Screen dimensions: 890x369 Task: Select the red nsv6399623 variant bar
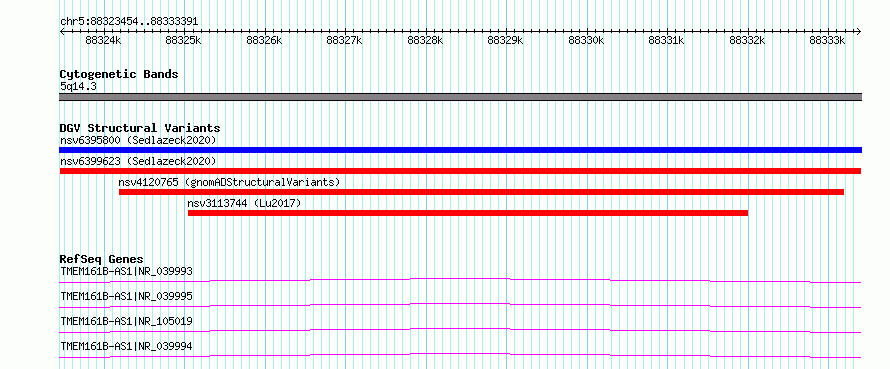click(x=460, y=171)
